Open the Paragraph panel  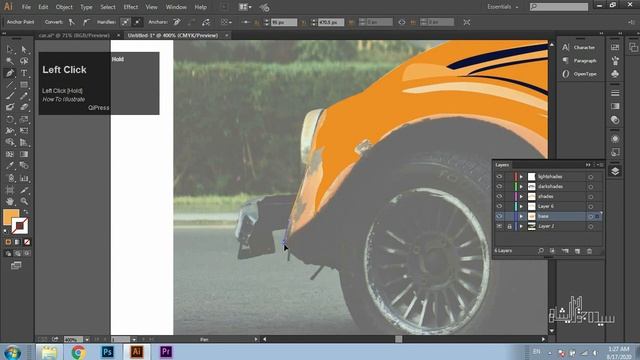click(580, 61)
